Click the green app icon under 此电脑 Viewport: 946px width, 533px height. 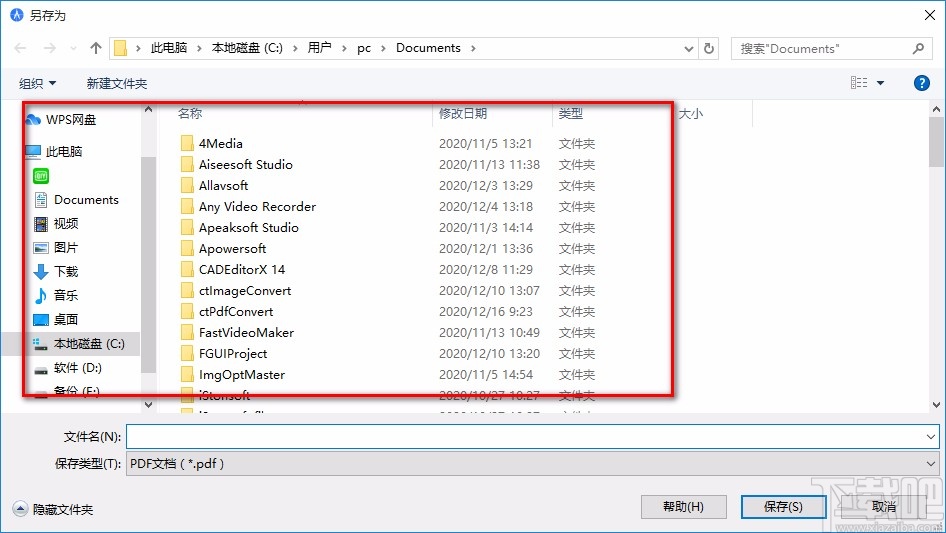pyautogui.click(x=41, y=176)
